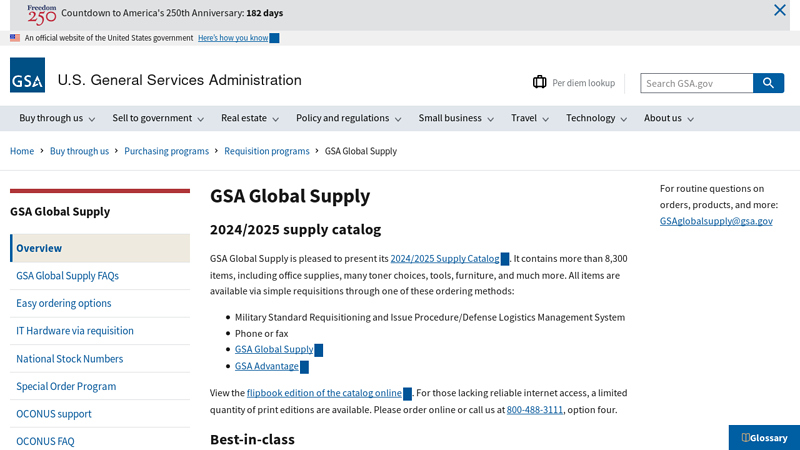Click U.S. General Services Administration title
The image size is (800, 450).
[180, 80]
